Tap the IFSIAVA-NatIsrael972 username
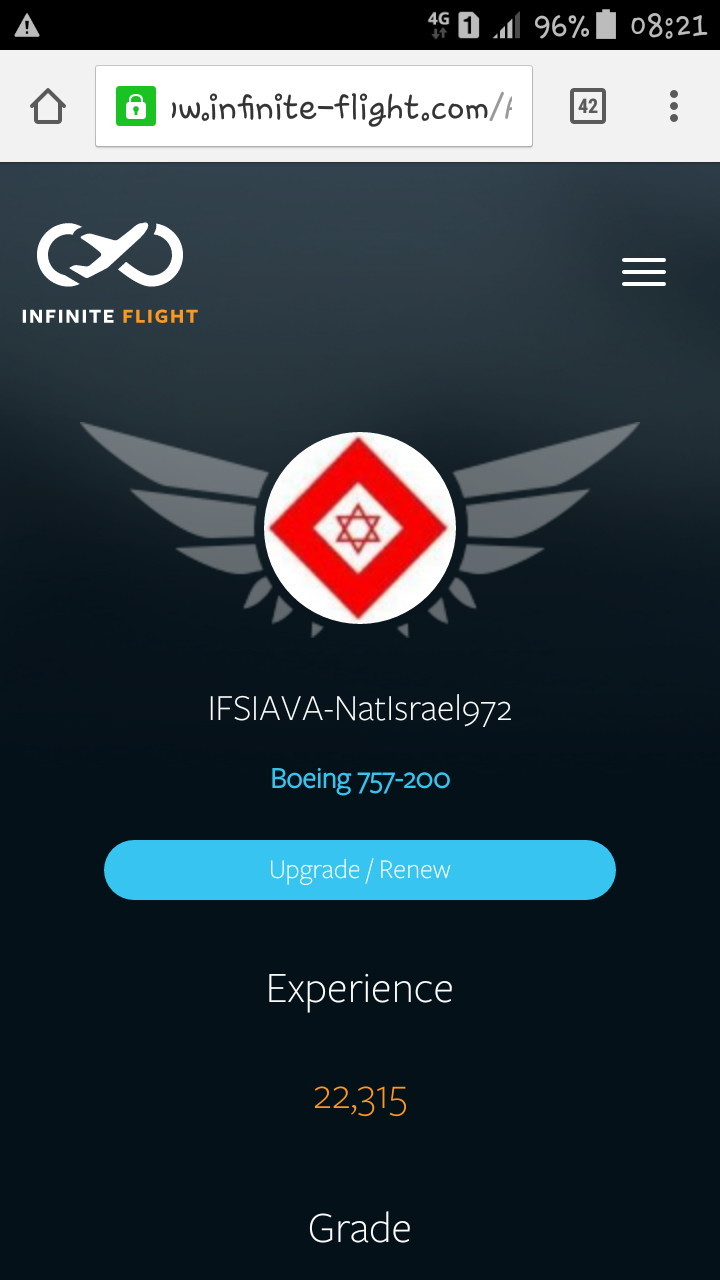 [x=360, y=709]
